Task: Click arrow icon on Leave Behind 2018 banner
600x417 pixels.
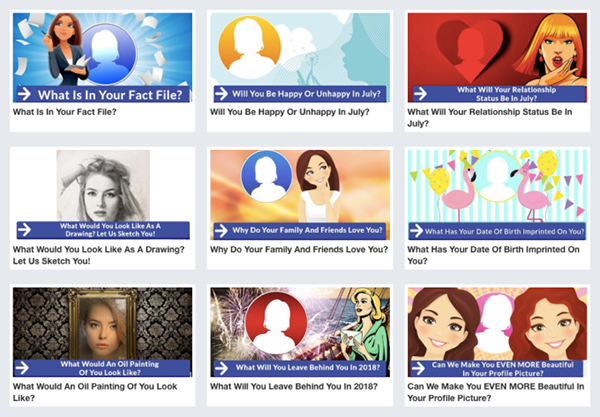Action: click(221, 368)
